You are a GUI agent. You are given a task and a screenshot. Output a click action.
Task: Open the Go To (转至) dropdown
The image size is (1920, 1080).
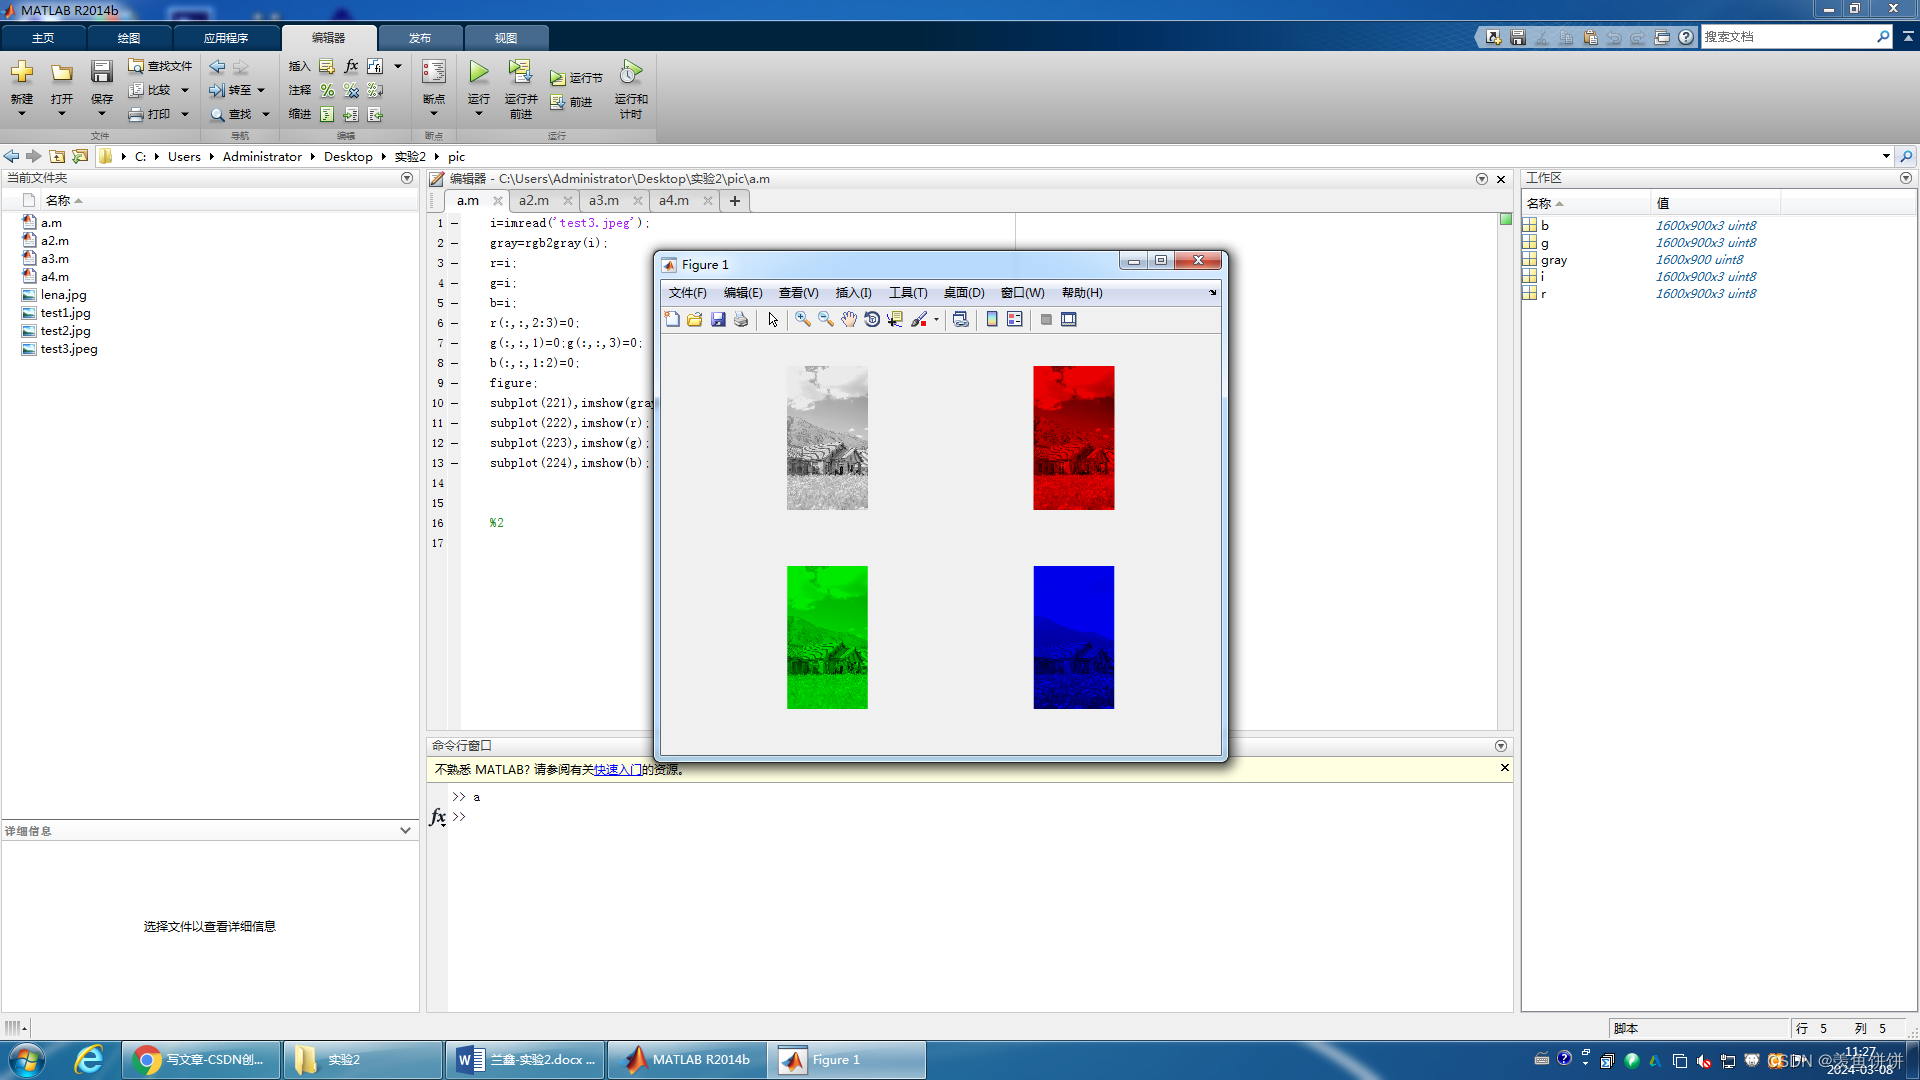[x=261, y=90]
